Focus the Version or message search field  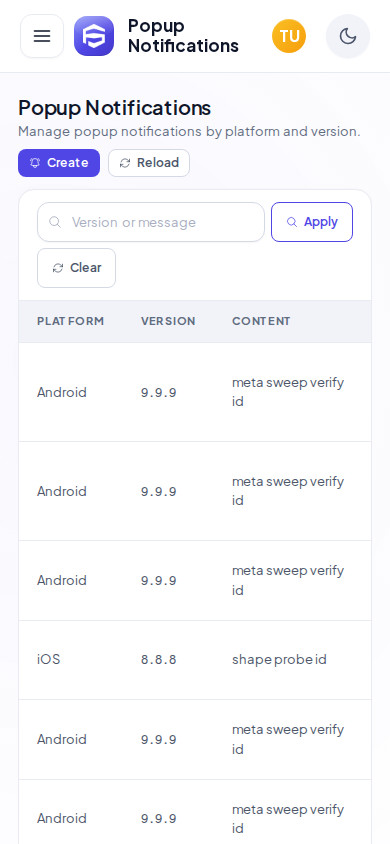click(x=151, y=222)
